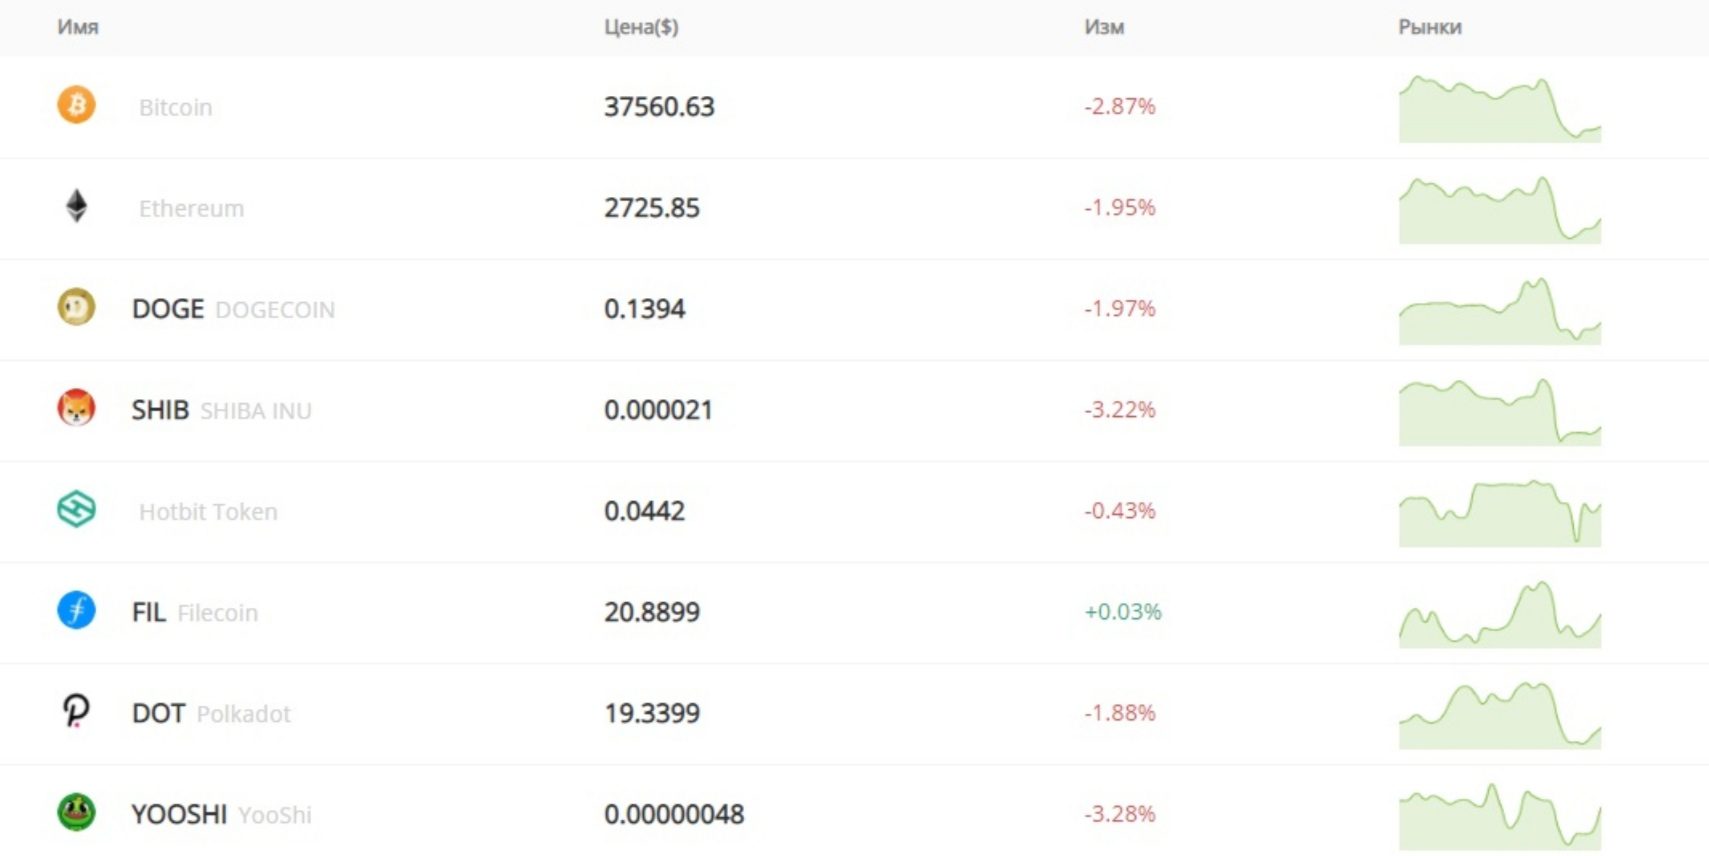
Task: Click the Ethereum diamond icon
Action: [76, 206]
